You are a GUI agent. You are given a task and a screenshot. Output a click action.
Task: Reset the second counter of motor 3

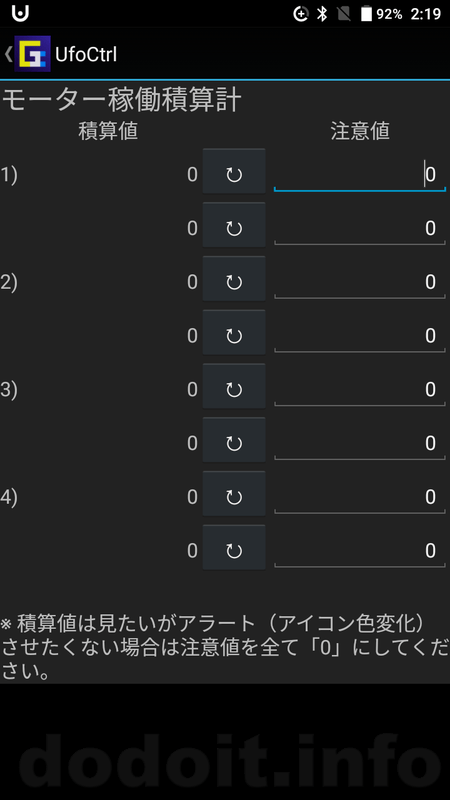coord(234,440)
